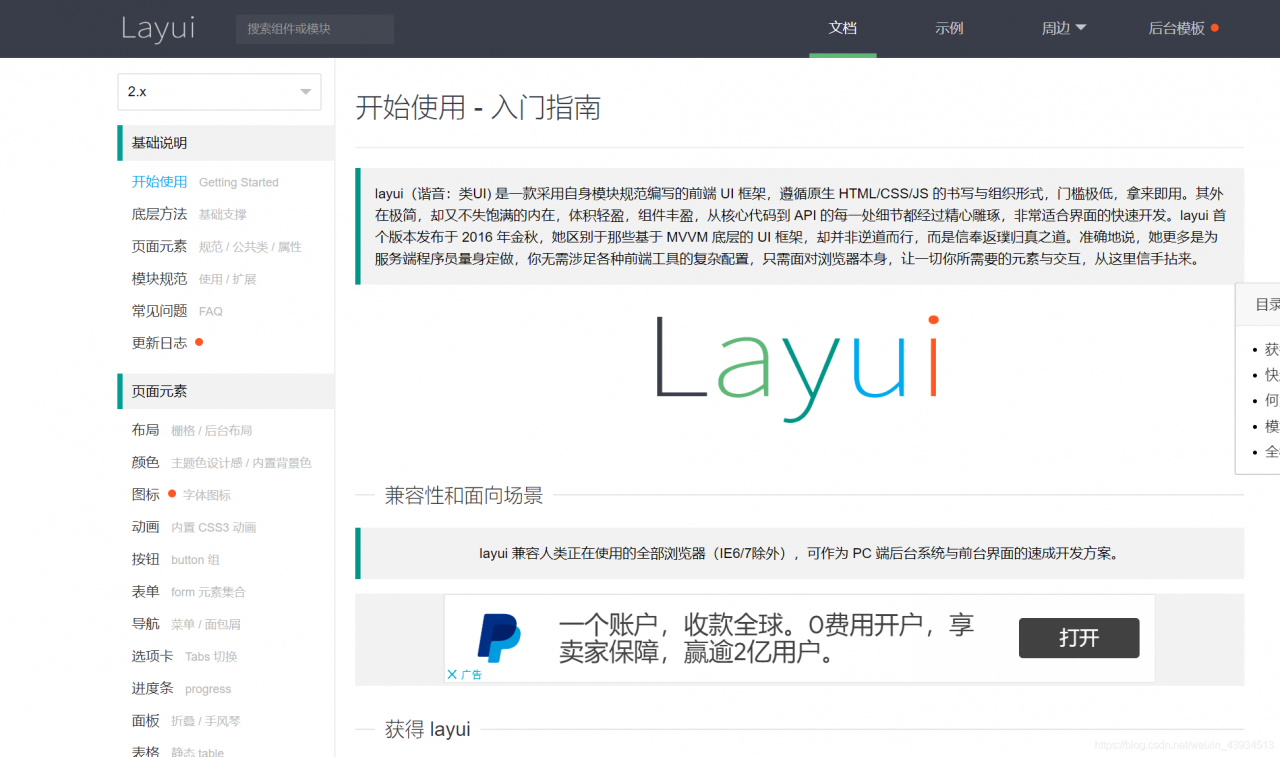Image resolution: width=1280 pixels, height=757 pixels.
Task: Click the 打开 button in PayPal ad
Action: [1079, 638]
